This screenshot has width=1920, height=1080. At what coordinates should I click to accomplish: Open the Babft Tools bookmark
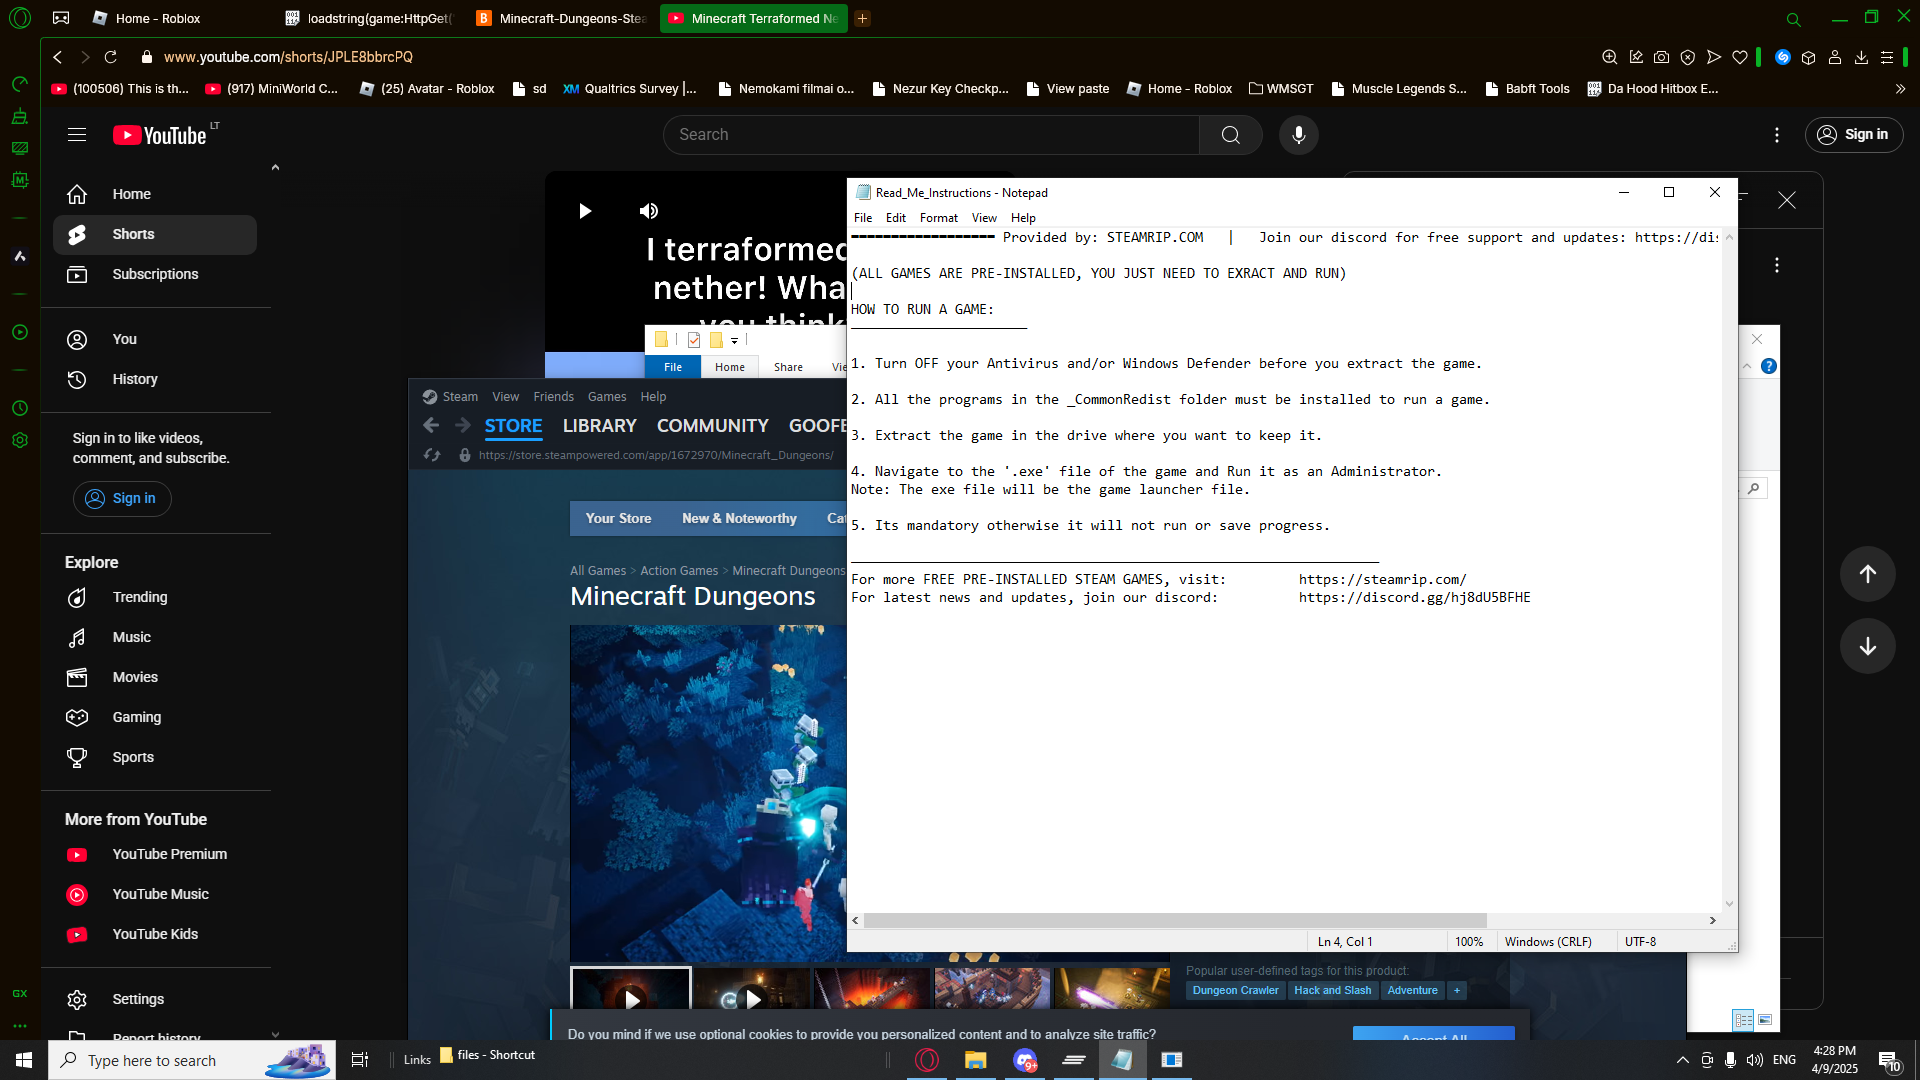[1527, 89]
